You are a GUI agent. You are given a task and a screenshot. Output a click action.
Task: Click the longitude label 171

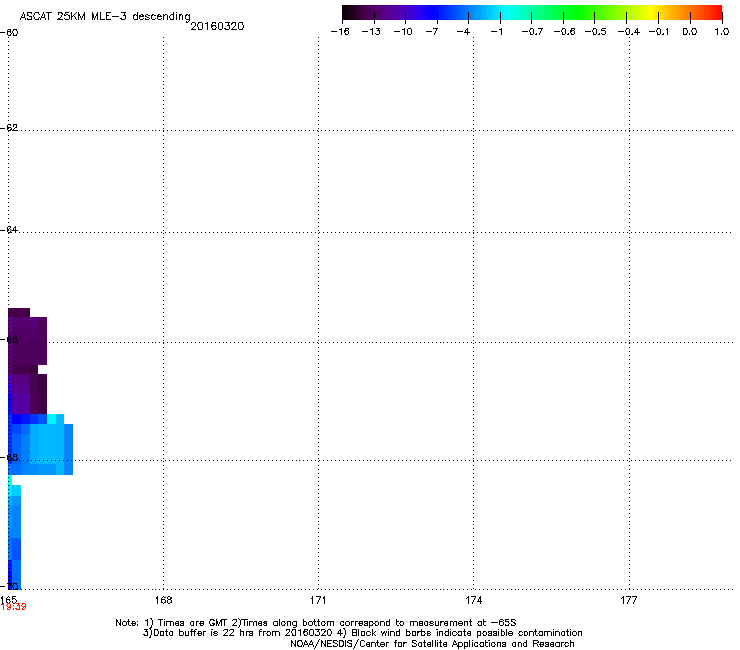(318, 600)
